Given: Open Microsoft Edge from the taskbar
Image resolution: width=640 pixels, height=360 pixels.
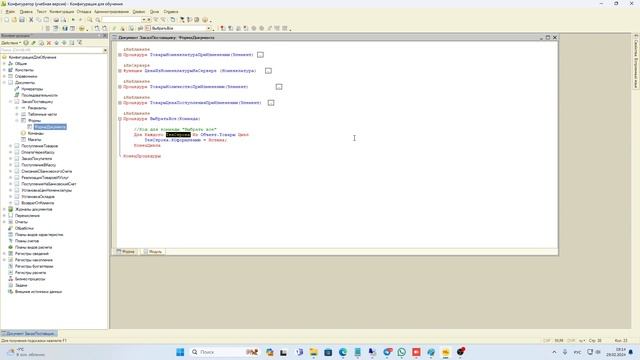Looking at the screenshot, I should tap(343, 352).
